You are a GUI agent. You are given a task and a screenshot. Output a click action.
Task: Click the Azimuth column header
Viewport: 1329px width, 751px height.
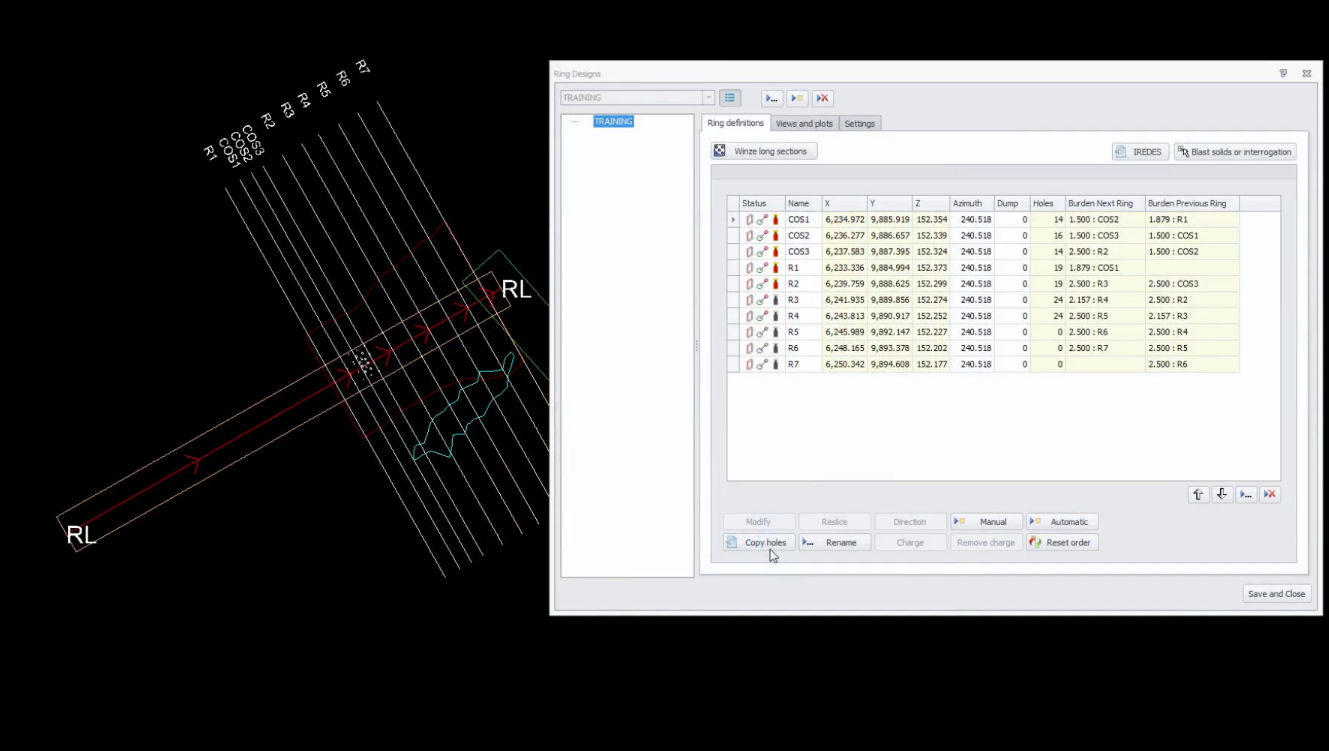(971, 203)
